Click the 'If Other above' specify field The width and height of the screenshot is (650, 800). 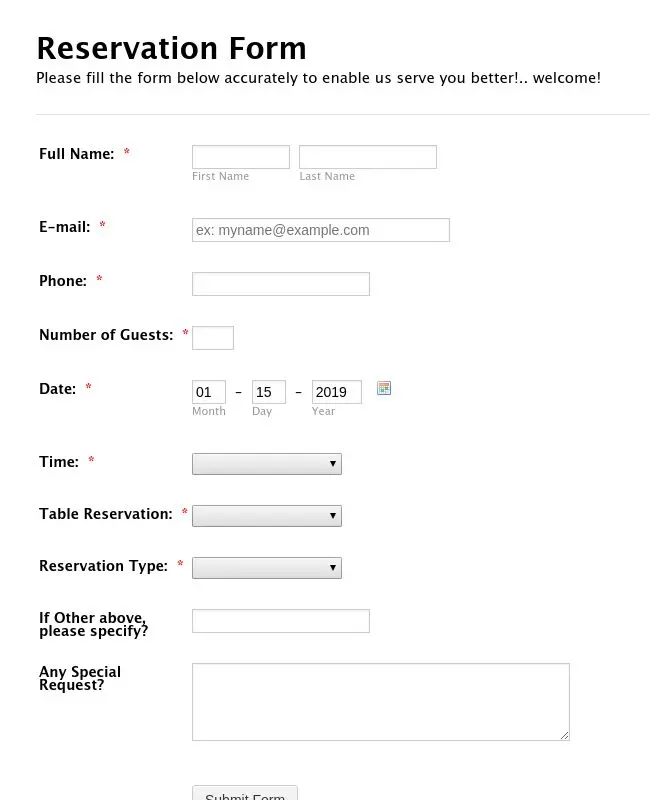281,621
